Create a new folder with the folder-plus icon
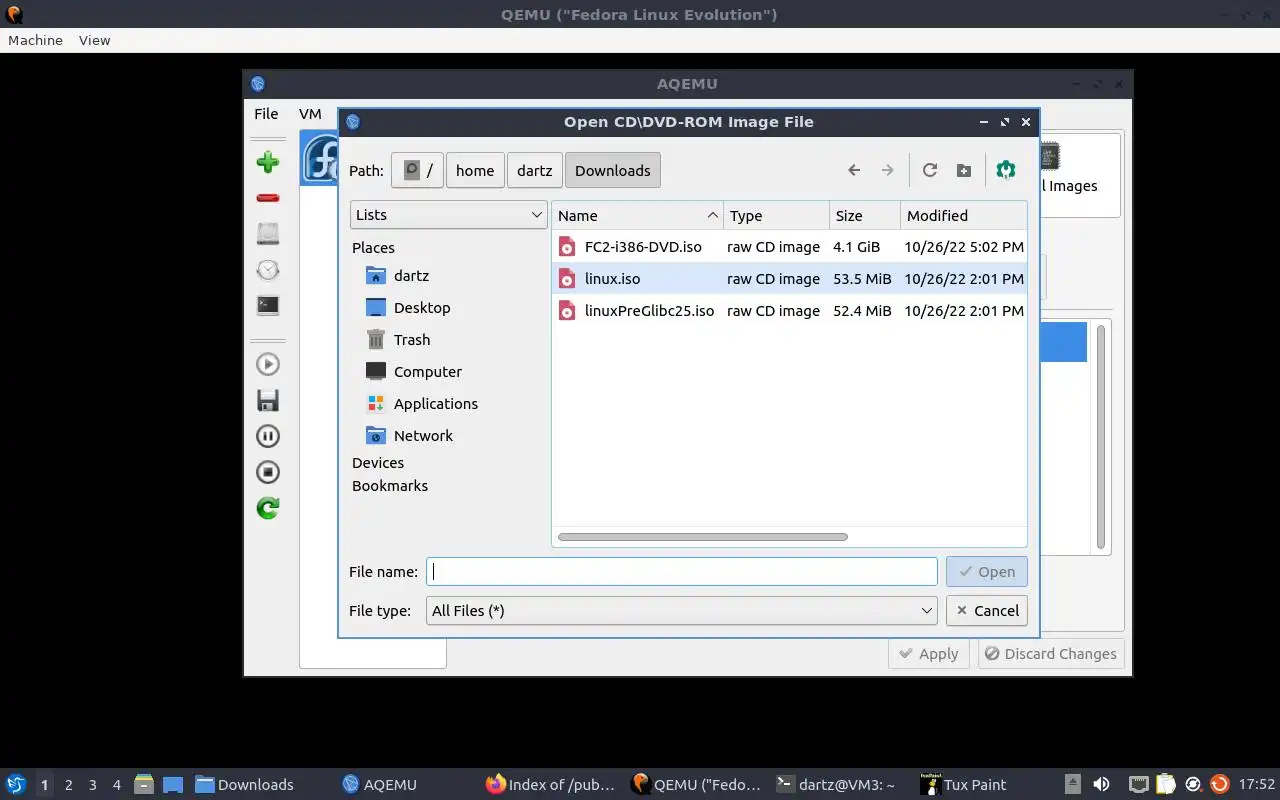Image resolution: width=1280 pixels, height=800 pixels. (x=964, y=170)
